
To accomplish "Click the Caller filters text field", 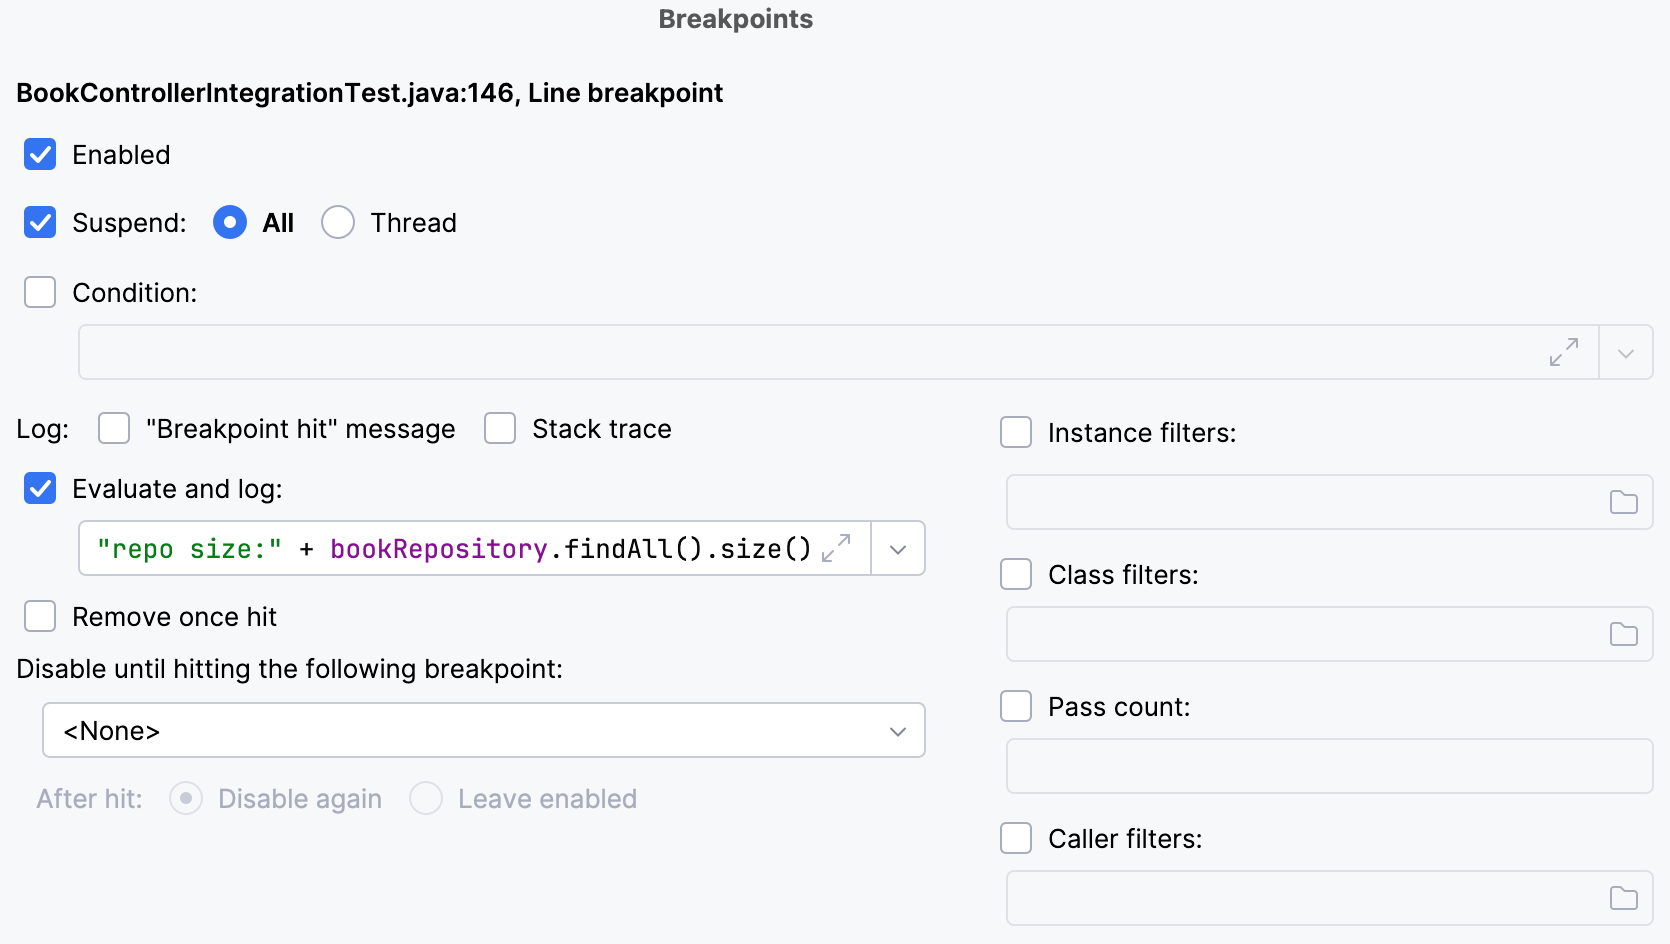I will [x=1300, y=898].
